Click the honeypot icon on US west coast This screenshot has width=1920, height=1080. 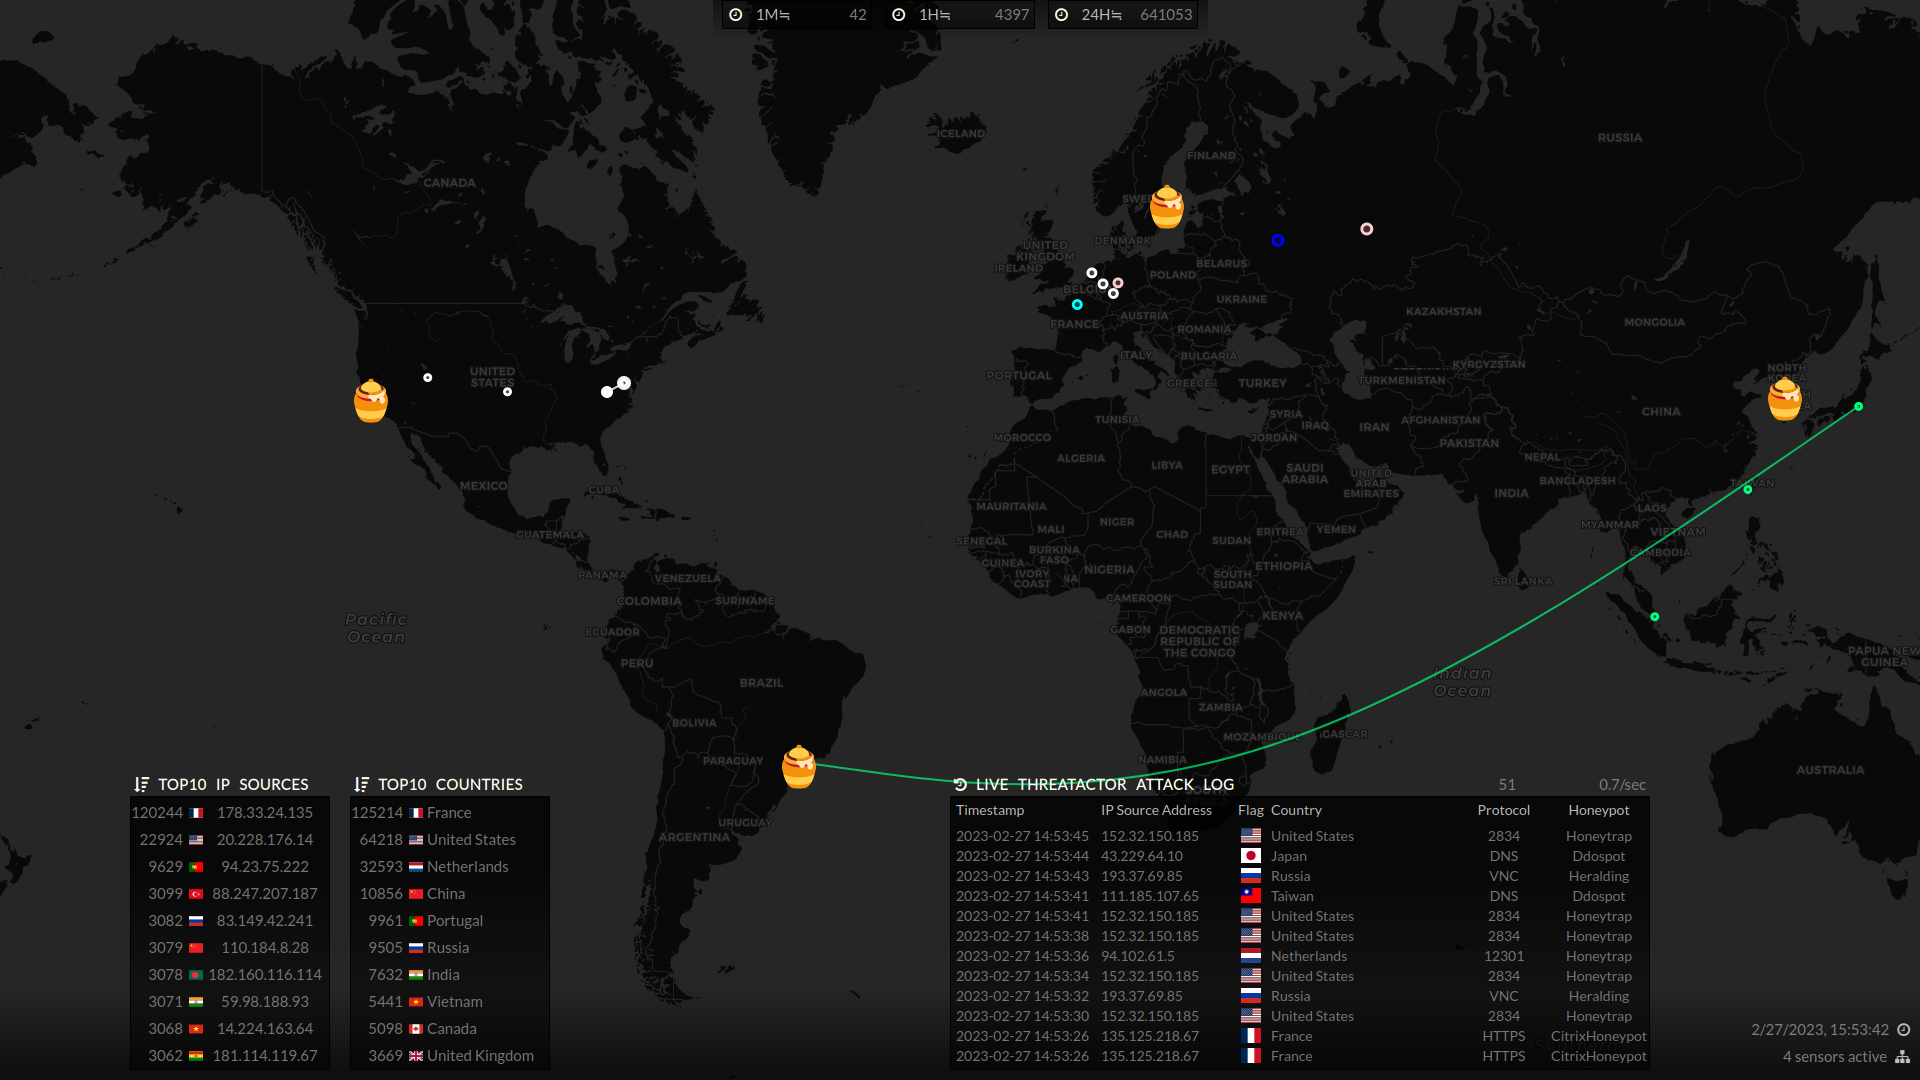pyautogui.click(x=371, y=401)
